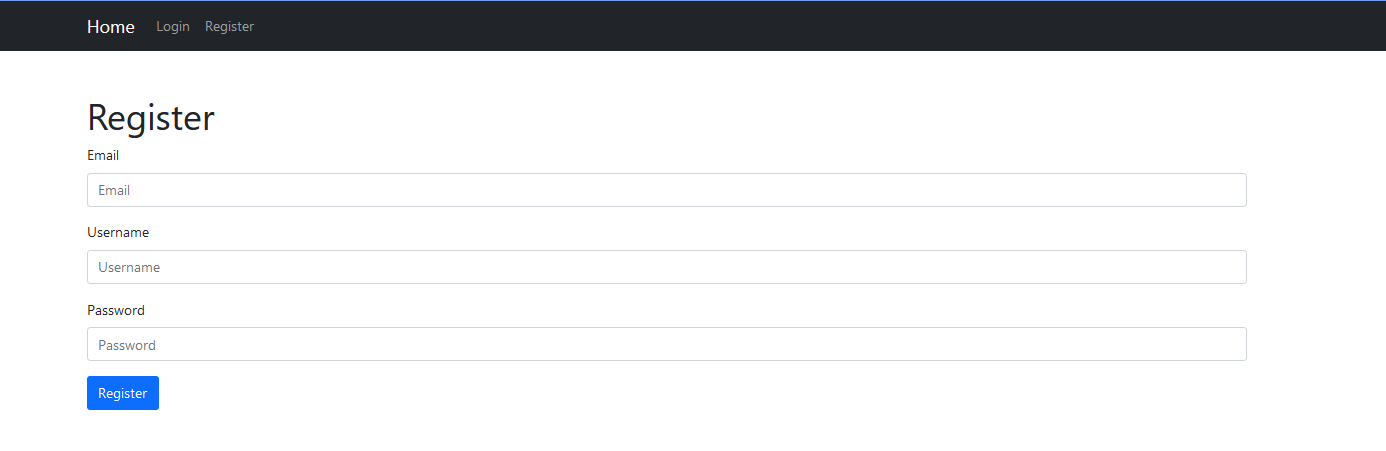Submit the registration form
1386x451 pixels.
click(123, 393)
